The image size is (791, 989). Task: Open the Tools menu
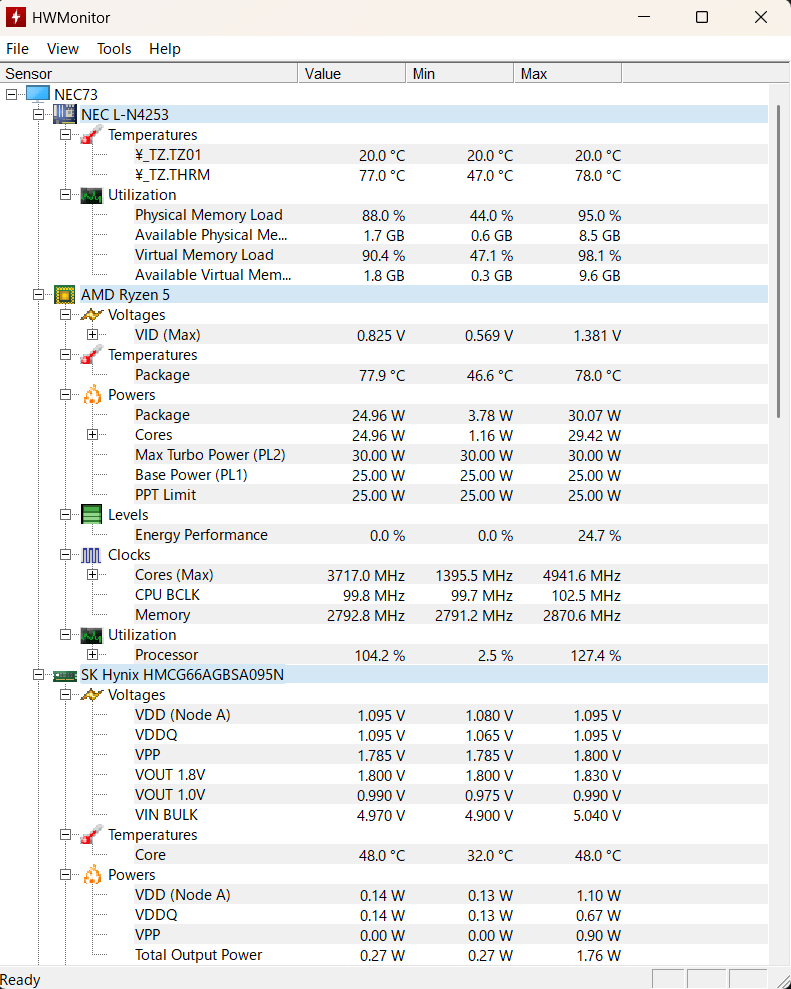point(114,49)
